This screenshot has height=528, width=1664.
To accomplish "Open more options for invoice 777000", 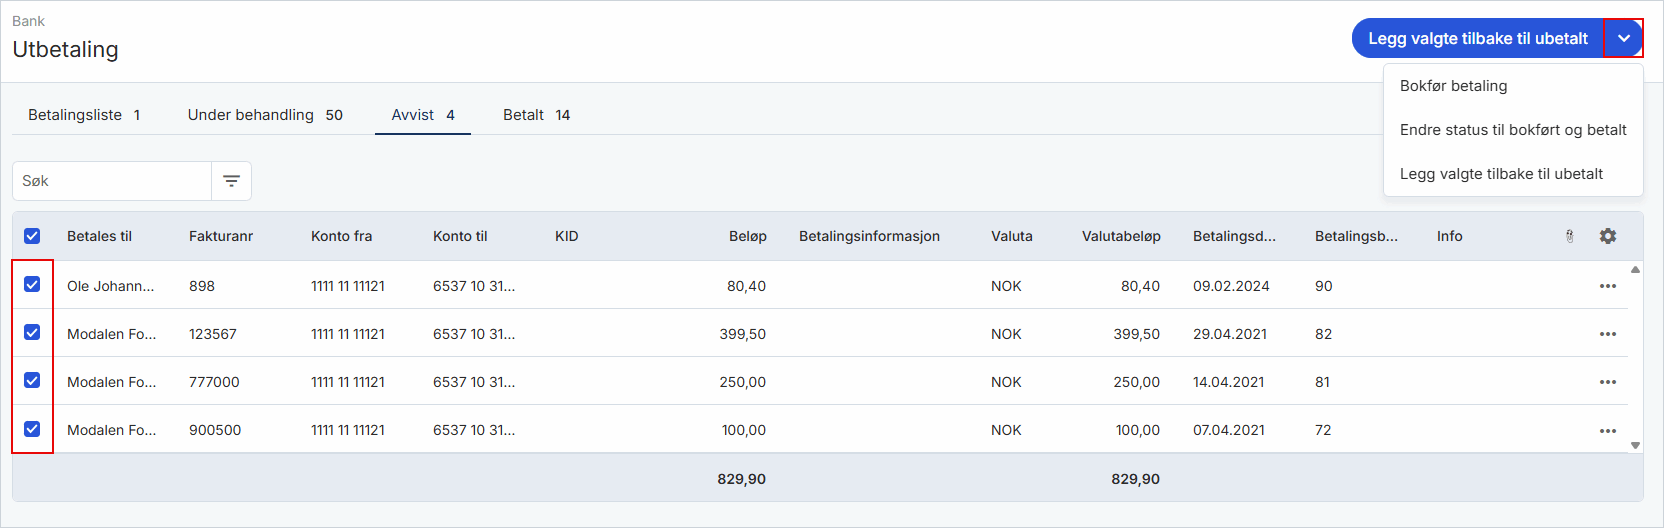I will (1608, 382).
